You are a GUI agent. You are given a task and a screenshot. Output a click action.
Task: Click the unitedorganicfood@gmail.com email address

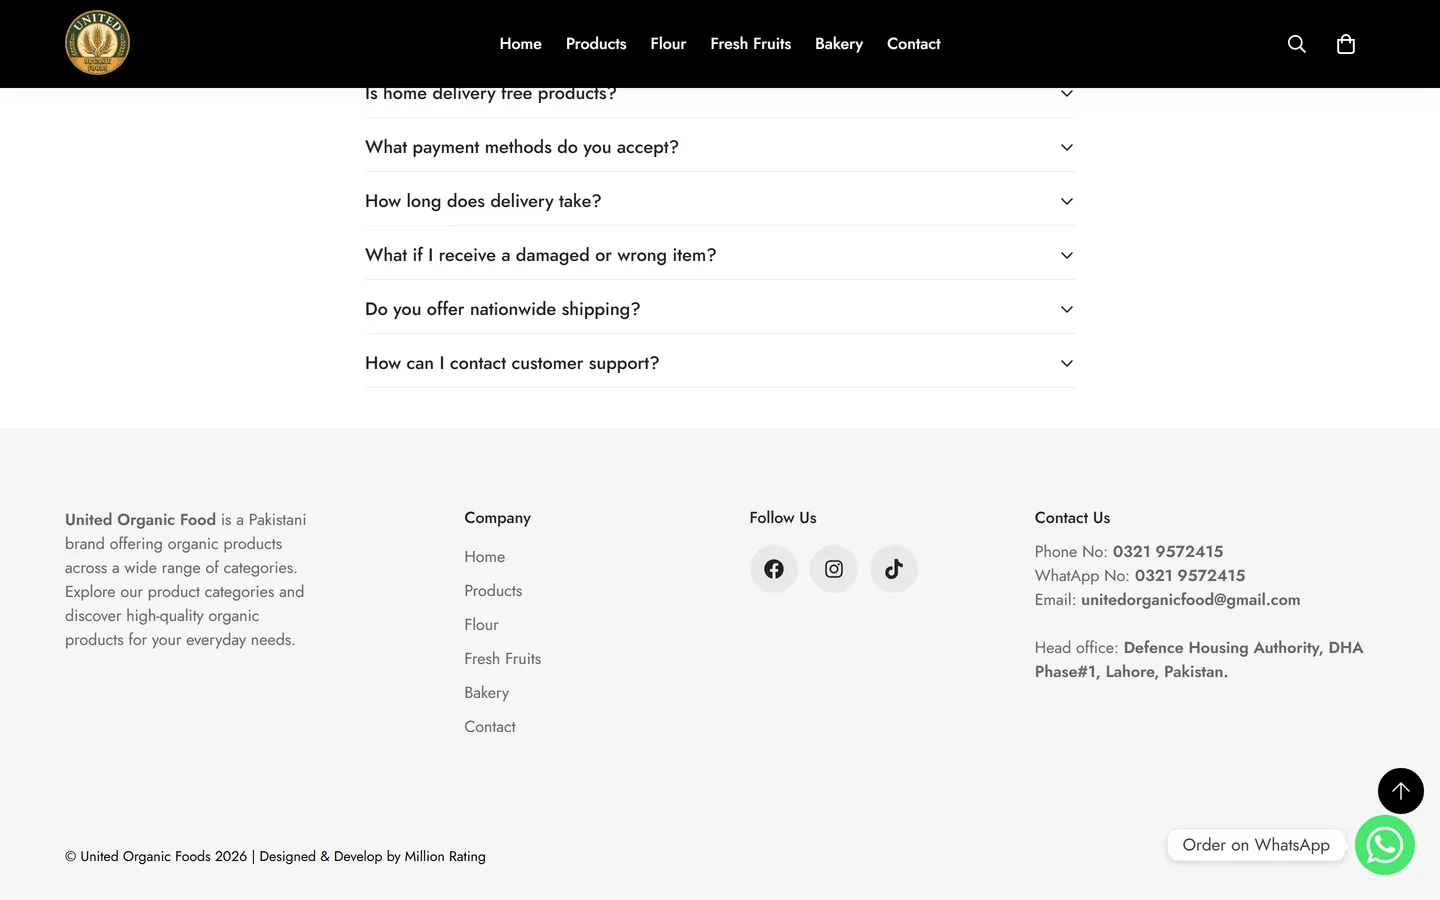(1191, 600)
